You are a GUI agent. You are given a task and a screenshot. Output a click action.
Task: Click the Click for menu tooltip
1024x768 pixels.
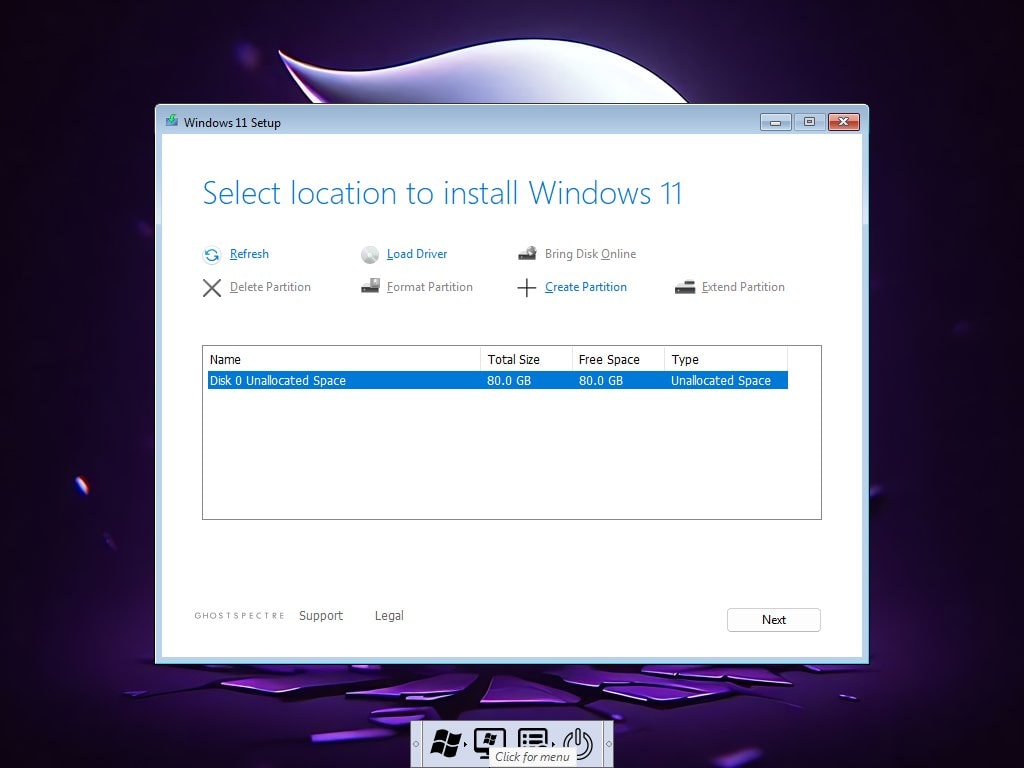pos(532,757)
